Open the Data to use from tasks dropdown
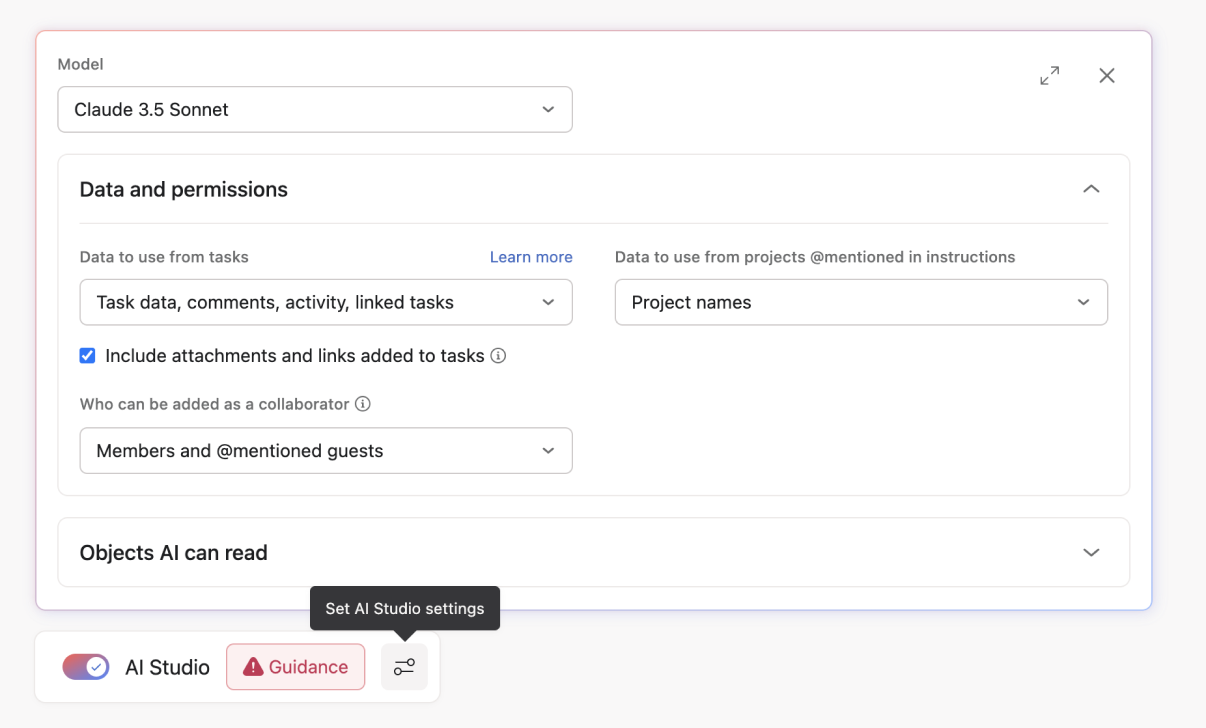This screenshot has width=1206, height=728. (326, 301)
